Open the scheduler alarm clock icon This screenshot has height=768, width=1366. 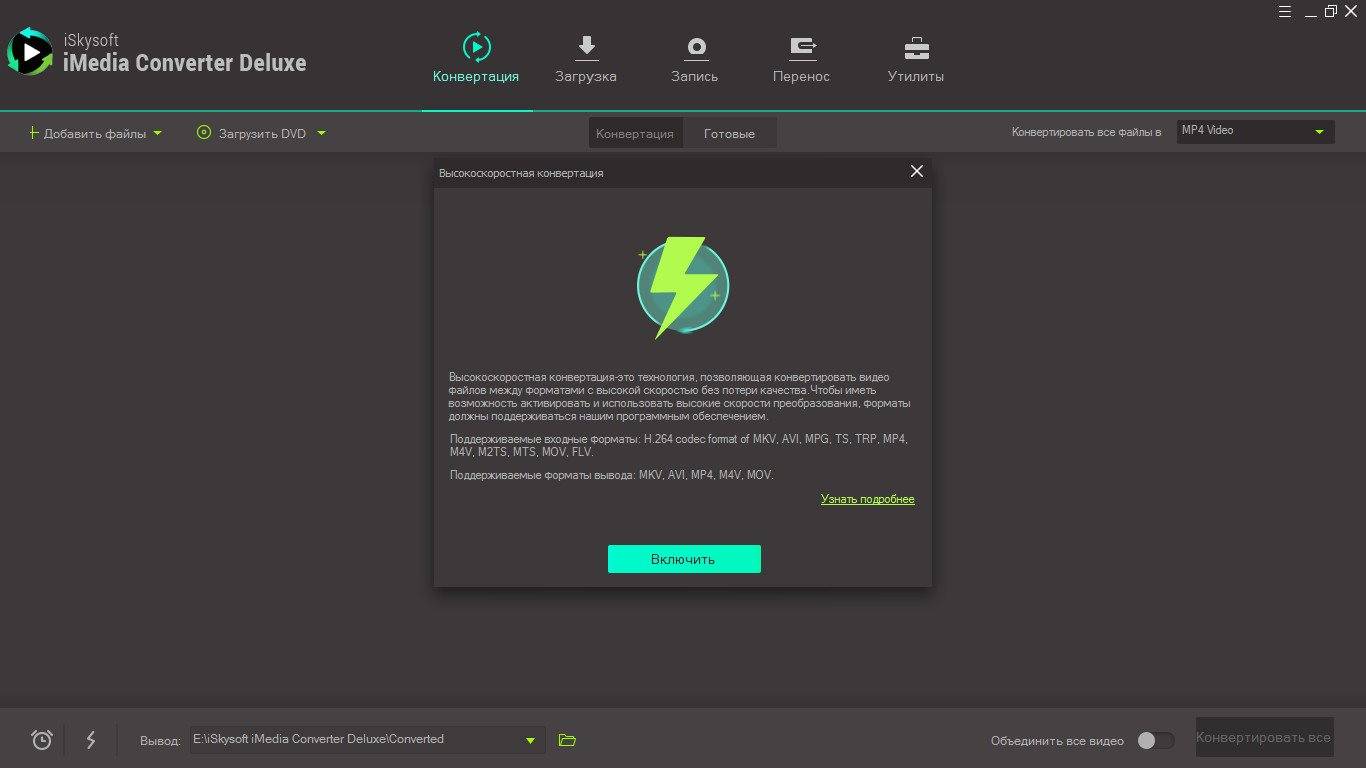click(x=42, y=740)
